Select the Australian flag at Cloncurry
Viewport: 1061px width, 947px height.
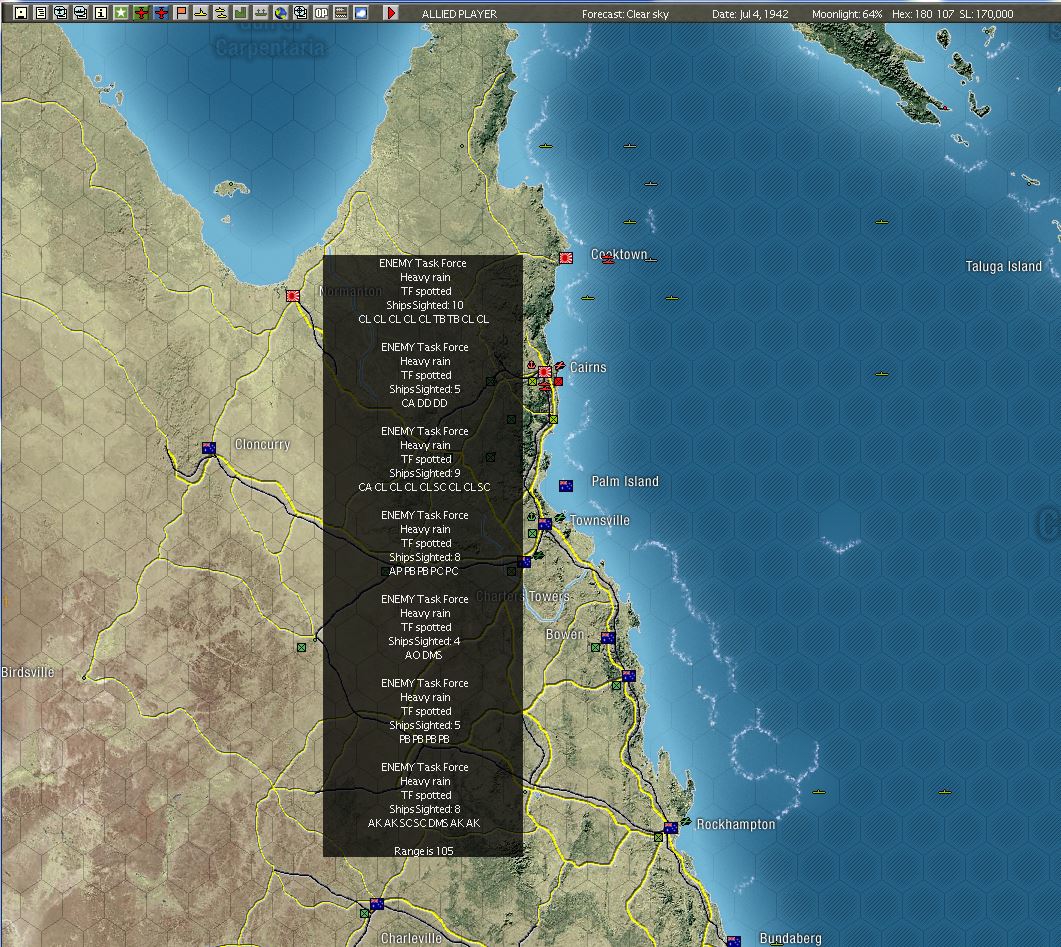click(209, 448)
